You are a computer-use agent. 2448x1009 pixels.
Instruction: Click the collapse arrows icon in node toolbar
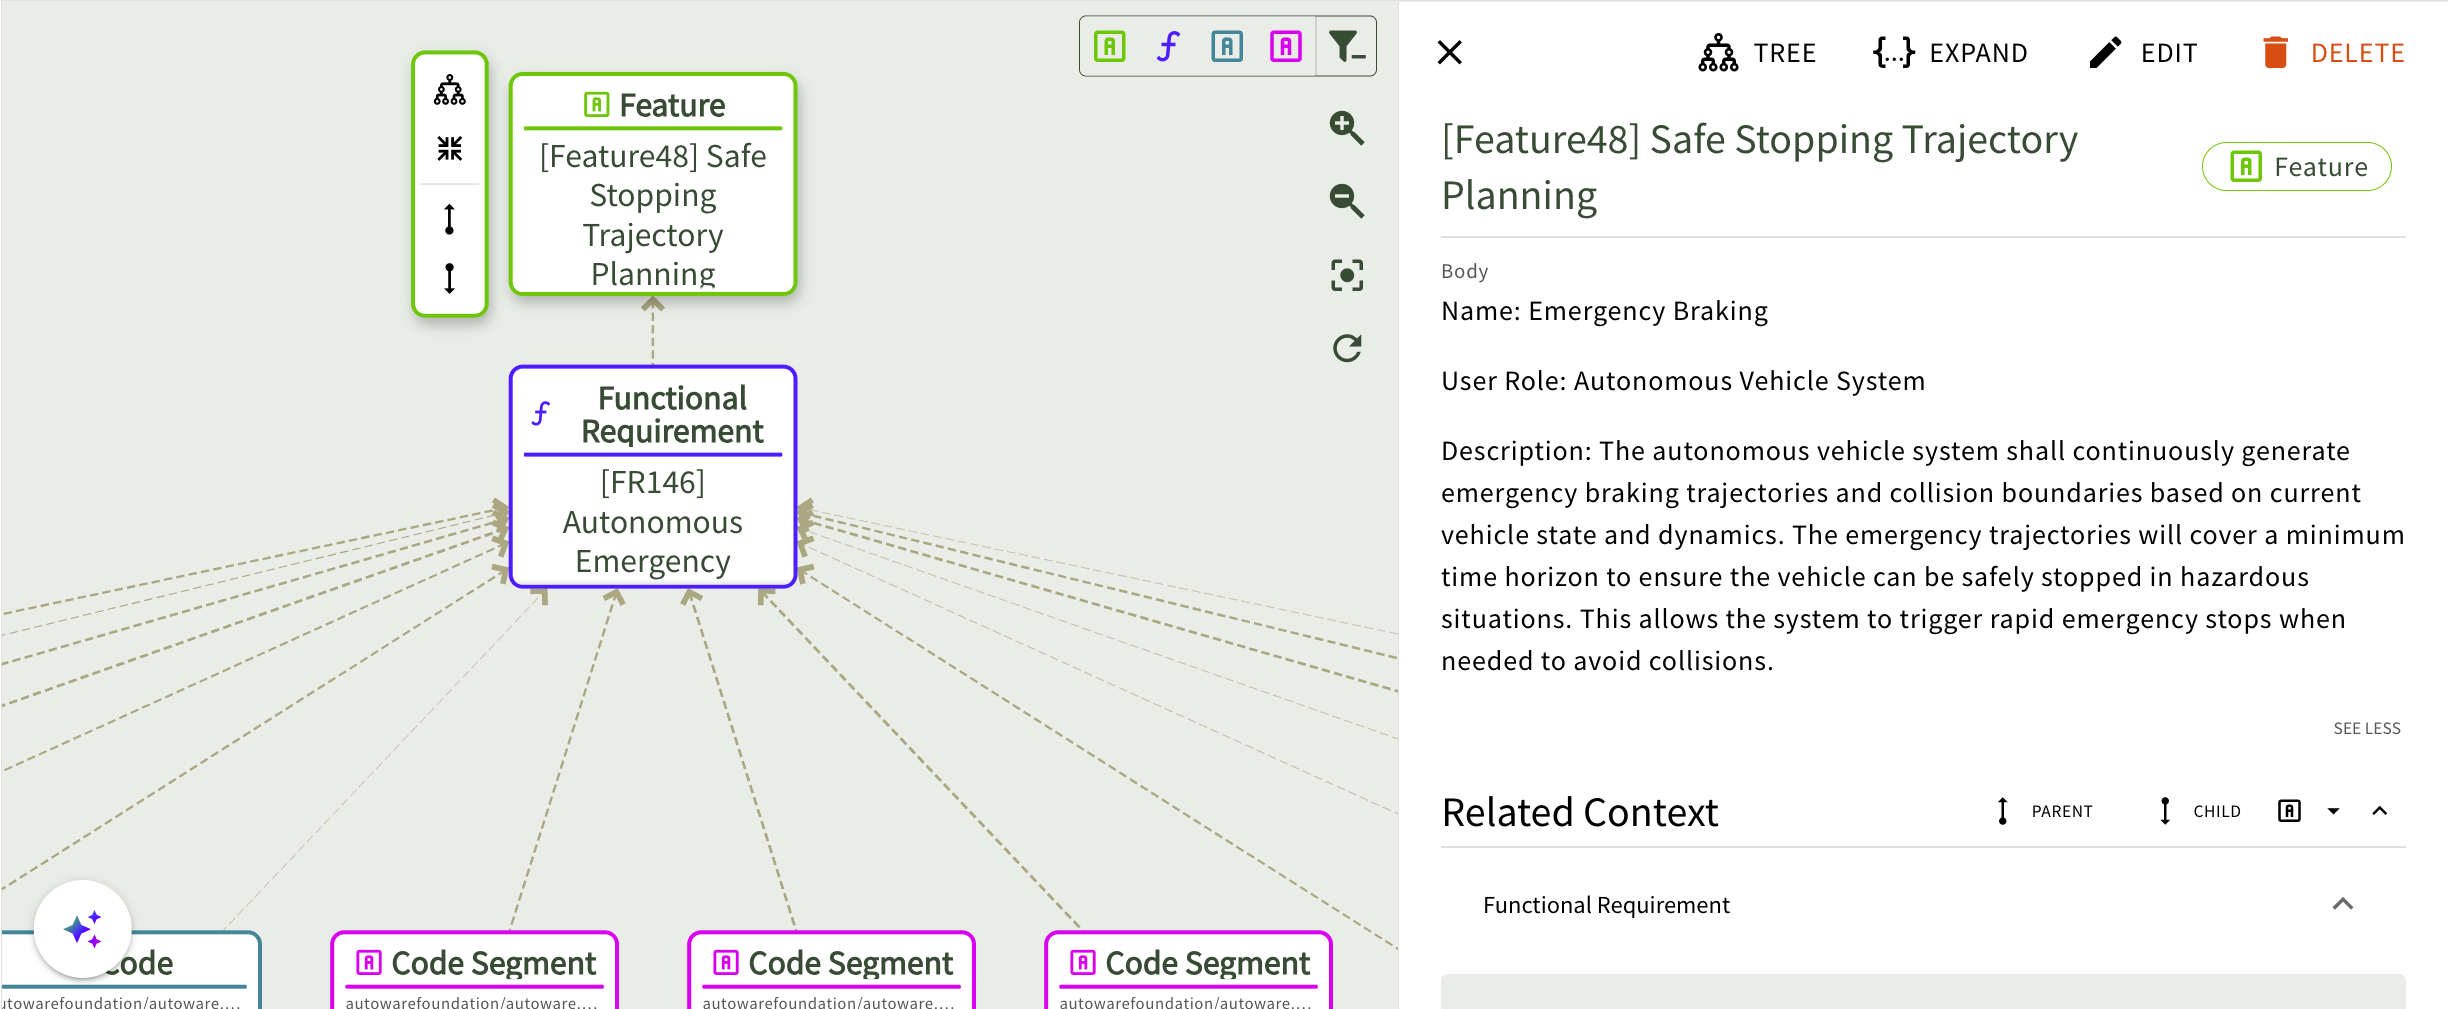[x=450, y=149]
